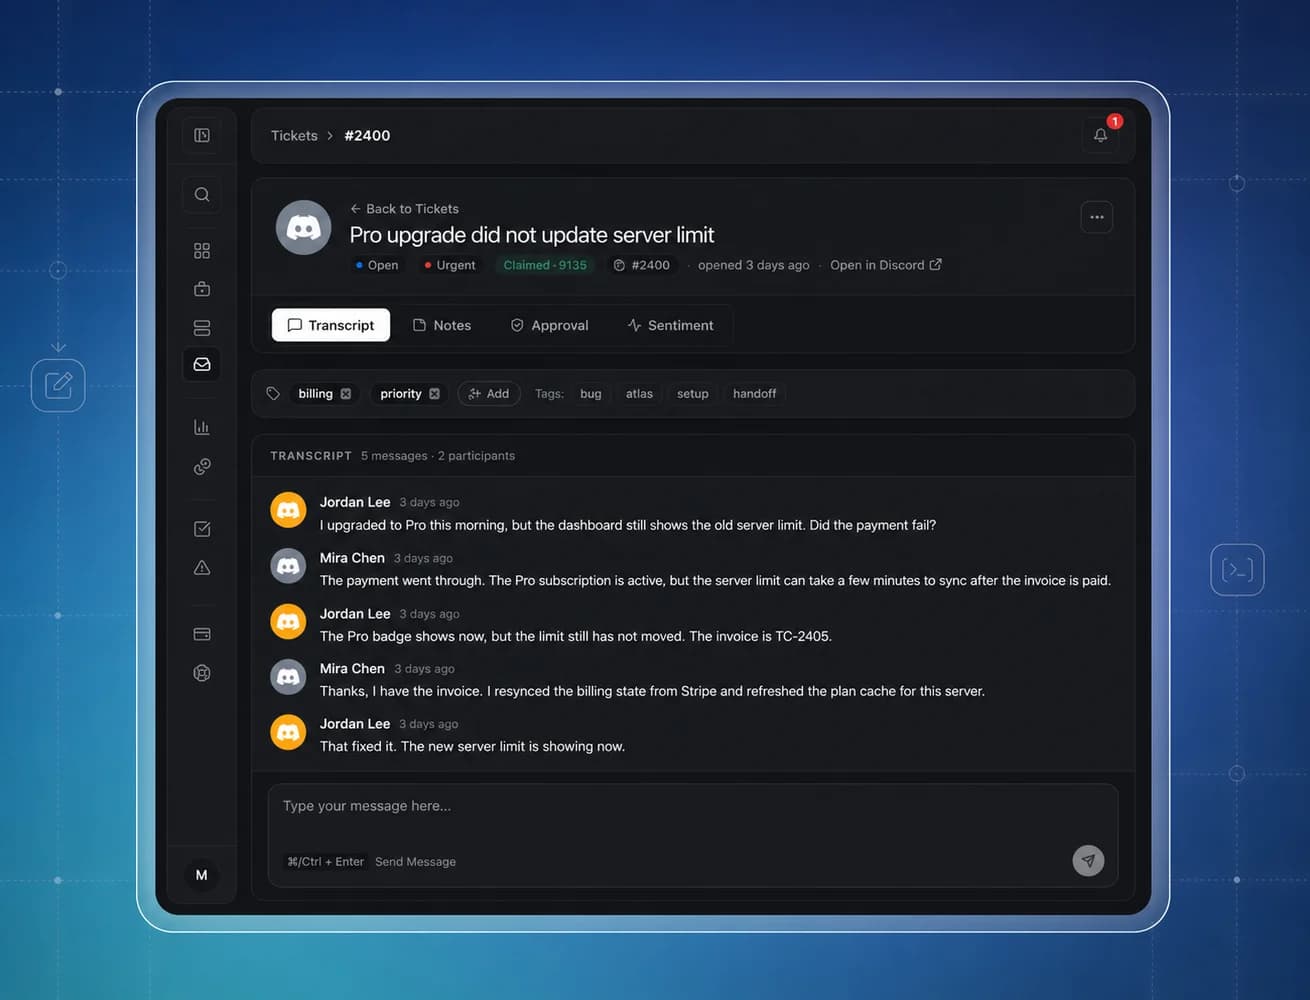Screen dimensions: 1310x1000
Task: Click the tag label icon before billing
Action: (x=273, y=394)
